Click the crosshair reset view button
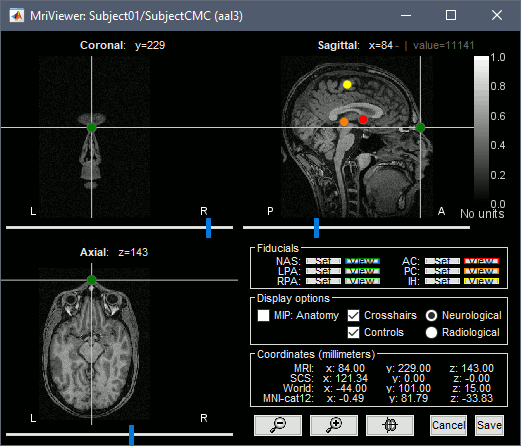 tap(390, 425)
